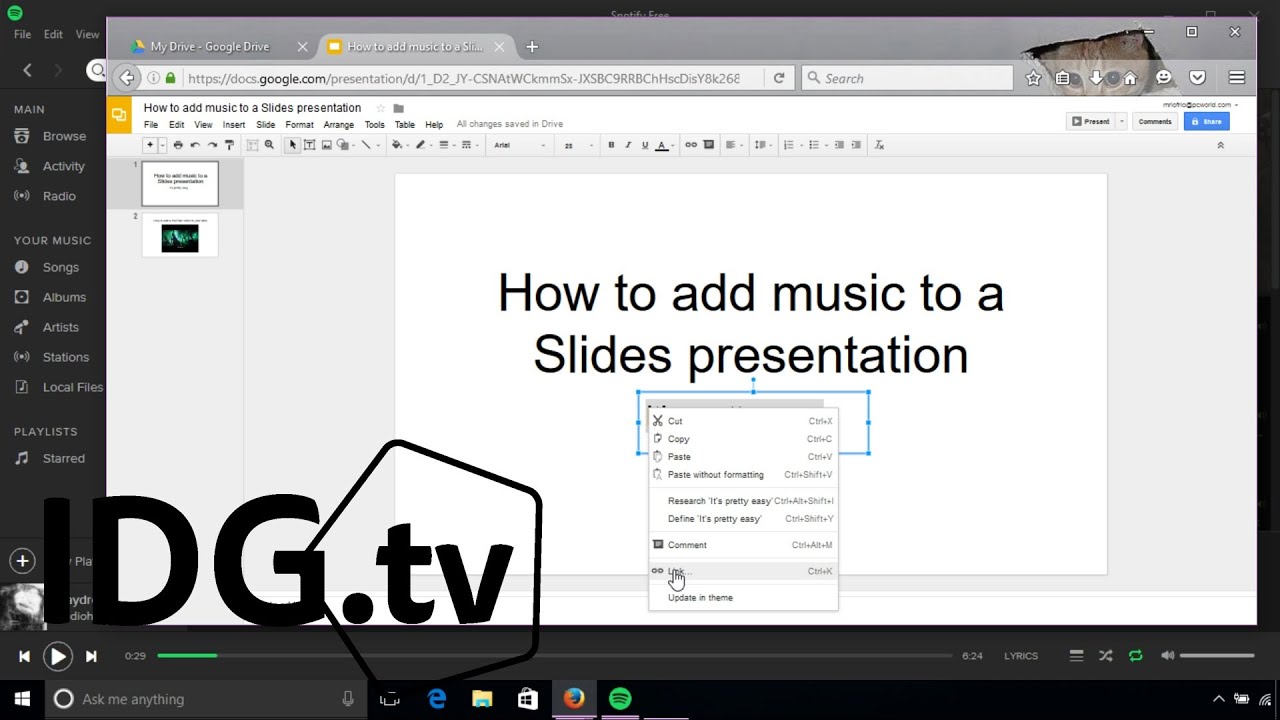
Task: Click the Undo arrow in Slides toolbar
Action: coord(195,145)
